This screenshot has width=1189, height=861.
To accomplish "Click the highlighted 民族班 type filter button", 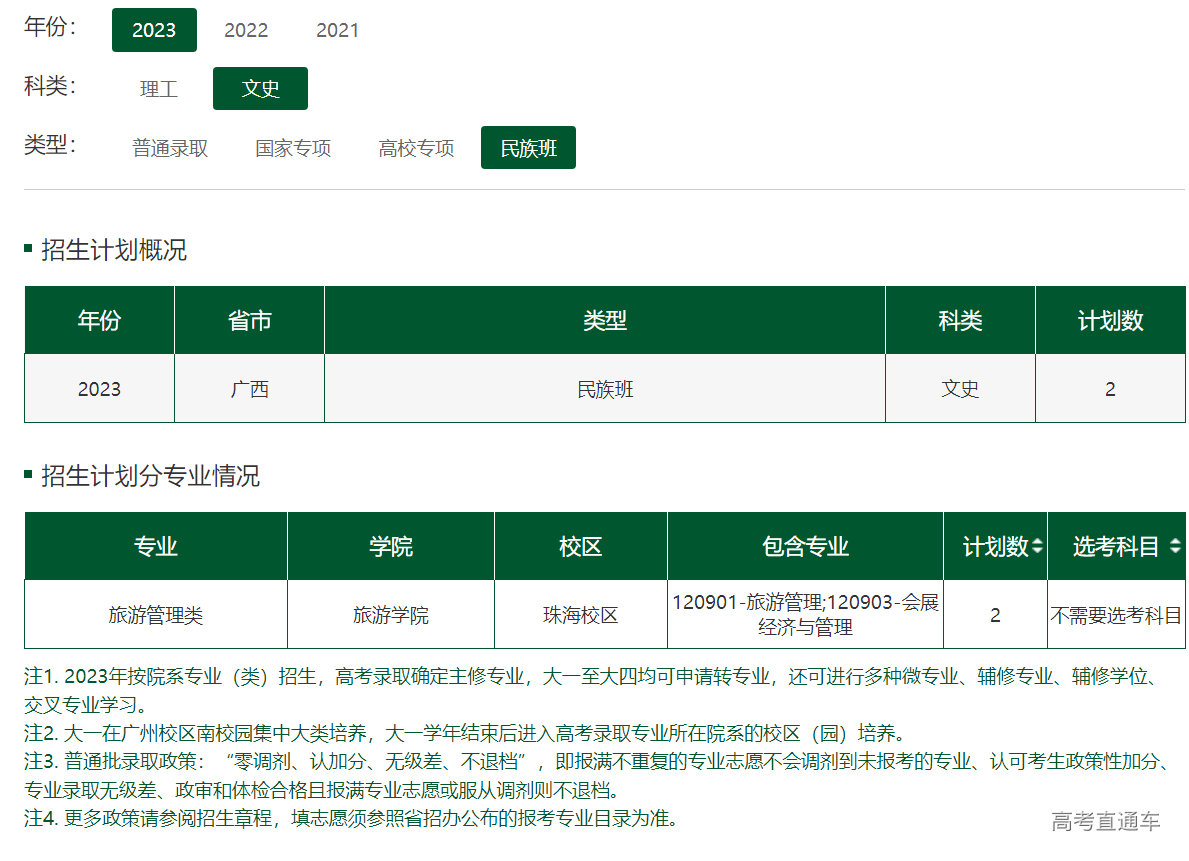I will [528, 148].
